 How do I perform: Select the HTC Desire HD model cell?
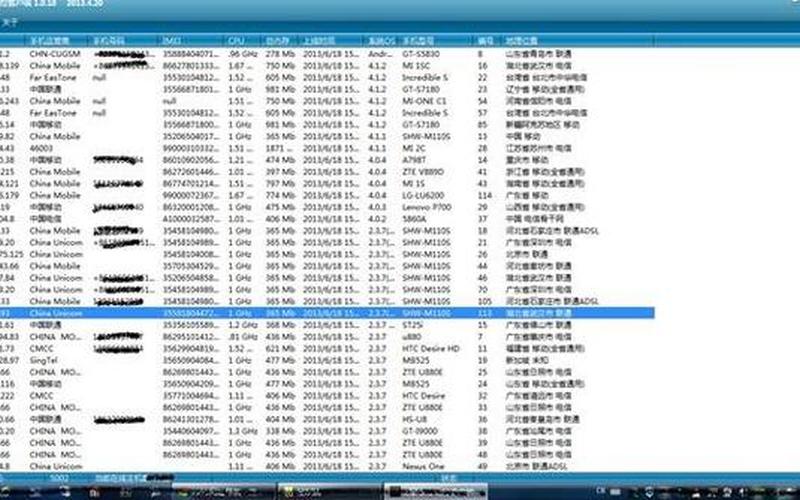coord(431,348)
